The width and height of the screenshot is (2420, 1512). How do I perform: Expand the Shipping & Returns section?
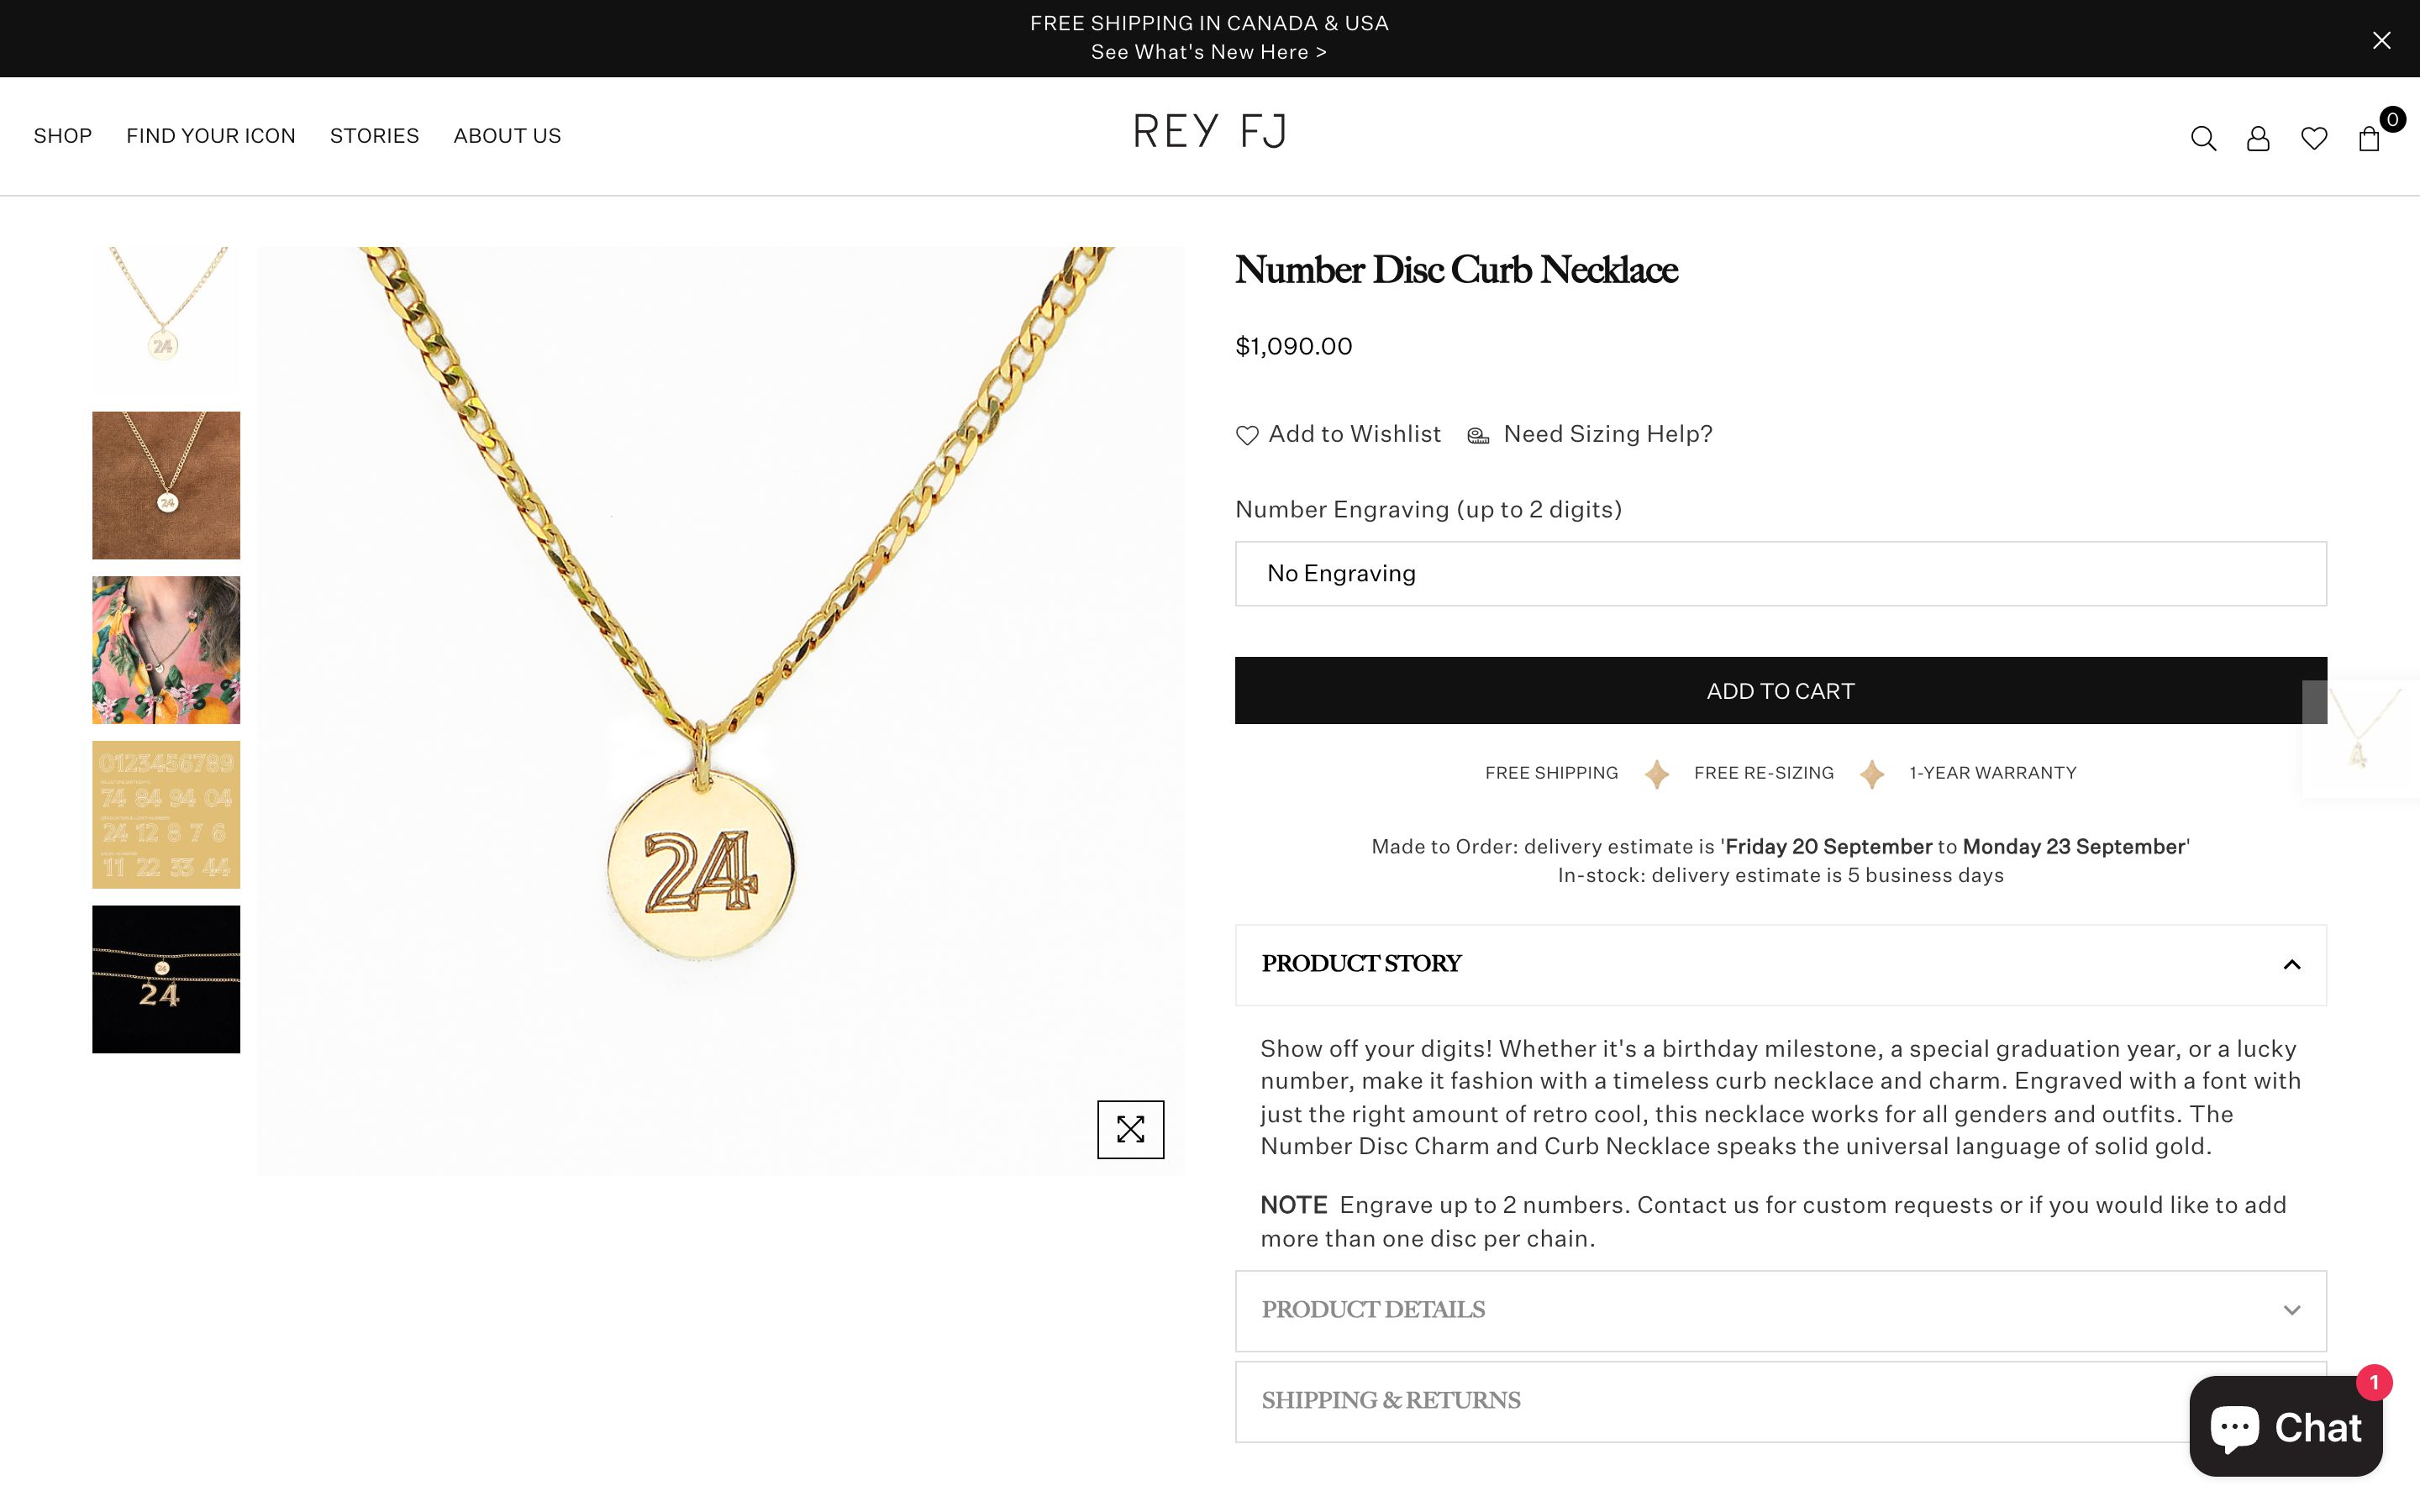tap(1780, 1401)
